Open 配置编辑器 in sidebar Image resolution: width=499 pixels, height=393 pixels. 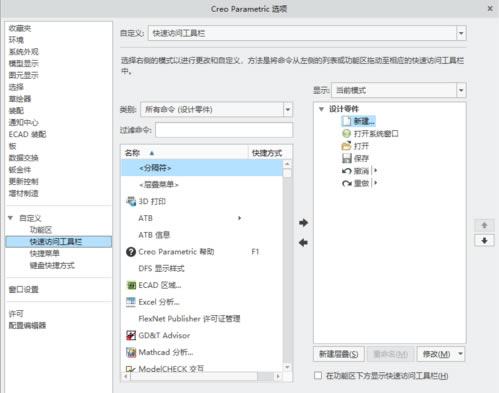[x=27, y=325]
